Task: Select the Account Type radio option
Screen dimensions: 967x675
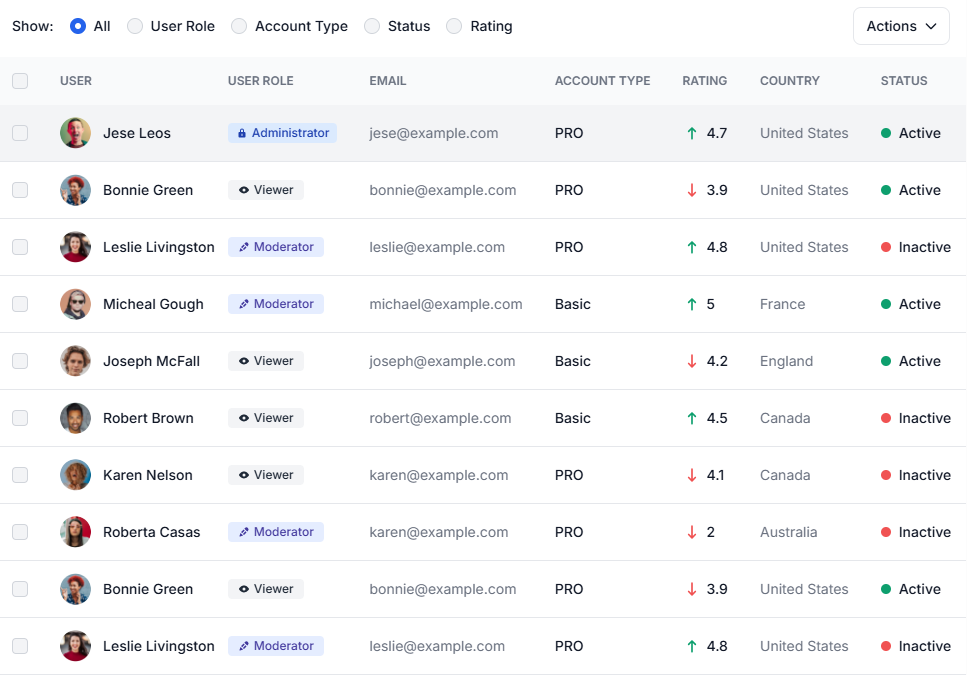Action: coord(239,26)
